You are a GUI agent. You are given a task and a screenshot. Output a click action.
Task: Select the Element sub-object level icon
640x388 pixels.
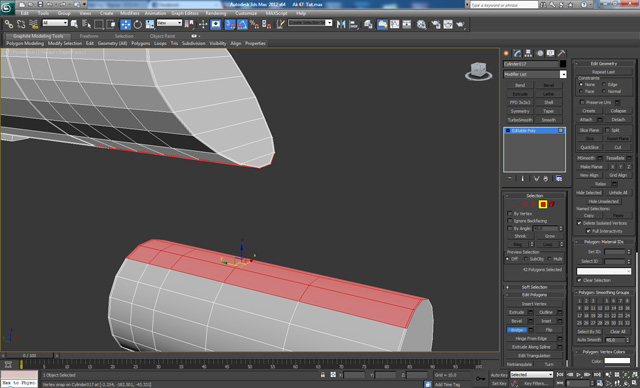pyautogui.click(x=552, y=204)
